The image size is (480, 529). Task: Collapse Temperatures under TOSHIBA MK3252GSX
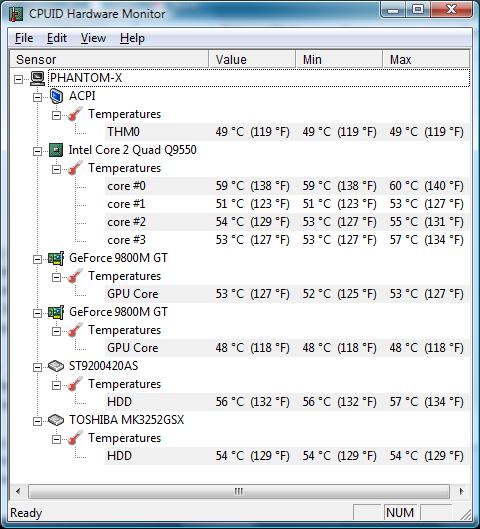click(x=56, y=439)
